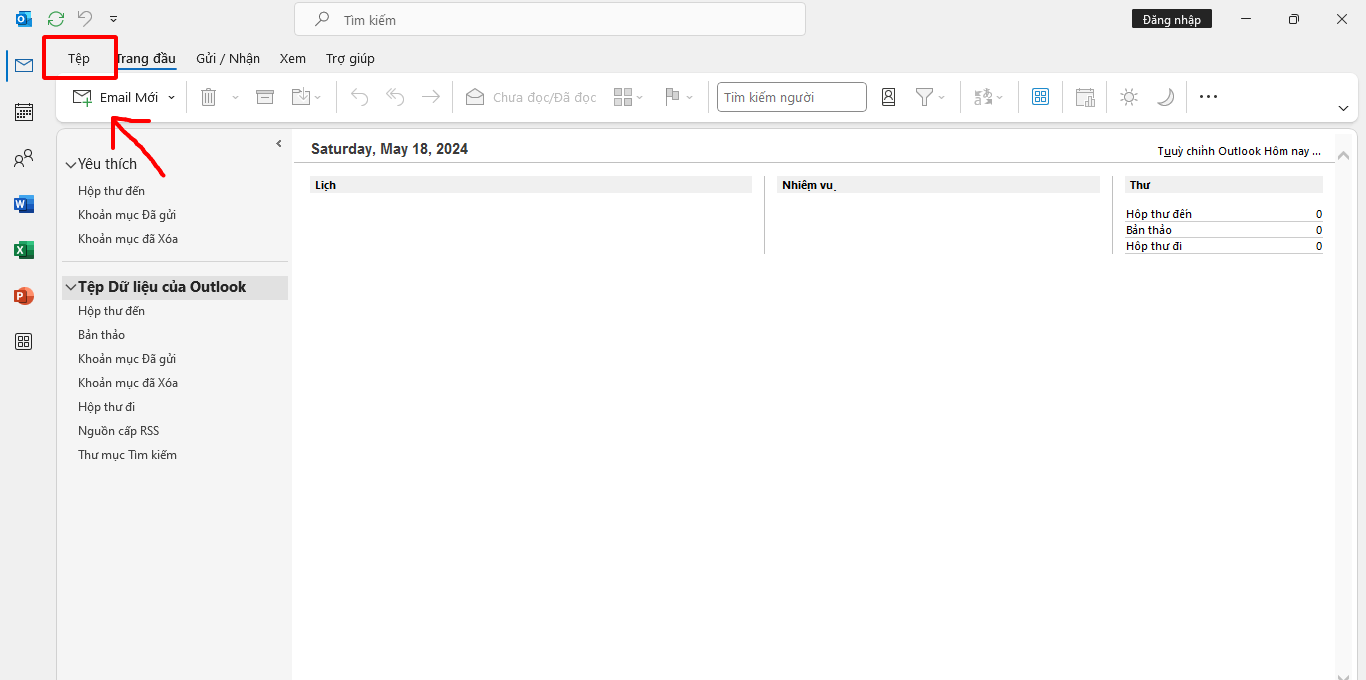Open the Email Mới dropdown arrow
The image size is (1366, 680).
(172, 98)
